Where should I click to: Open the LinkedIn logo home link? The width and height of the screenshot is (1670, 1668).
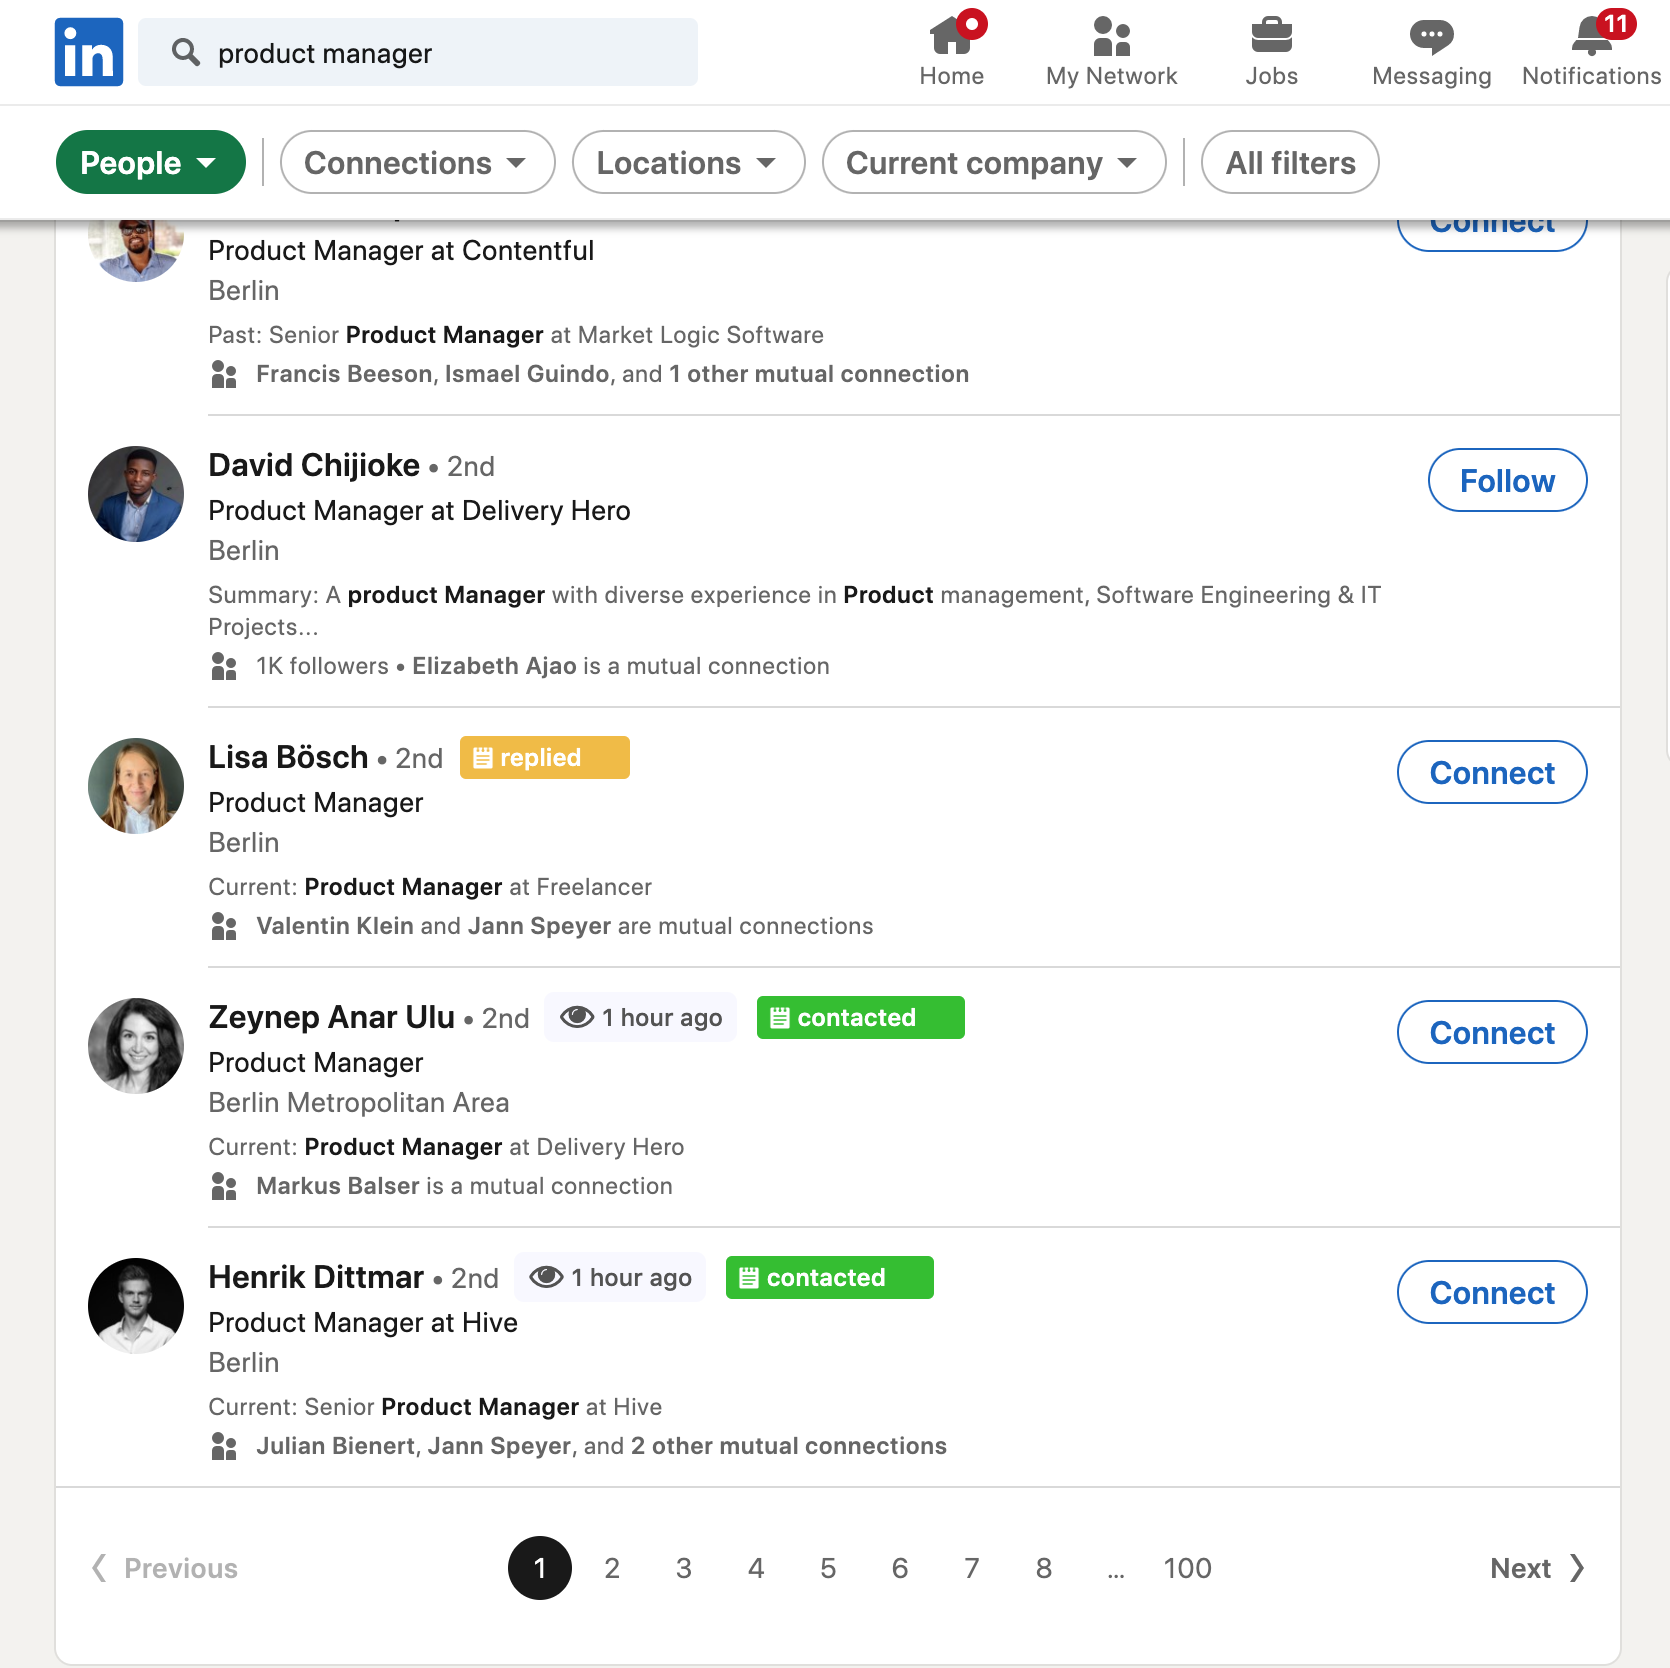click(x=89, y=52)
